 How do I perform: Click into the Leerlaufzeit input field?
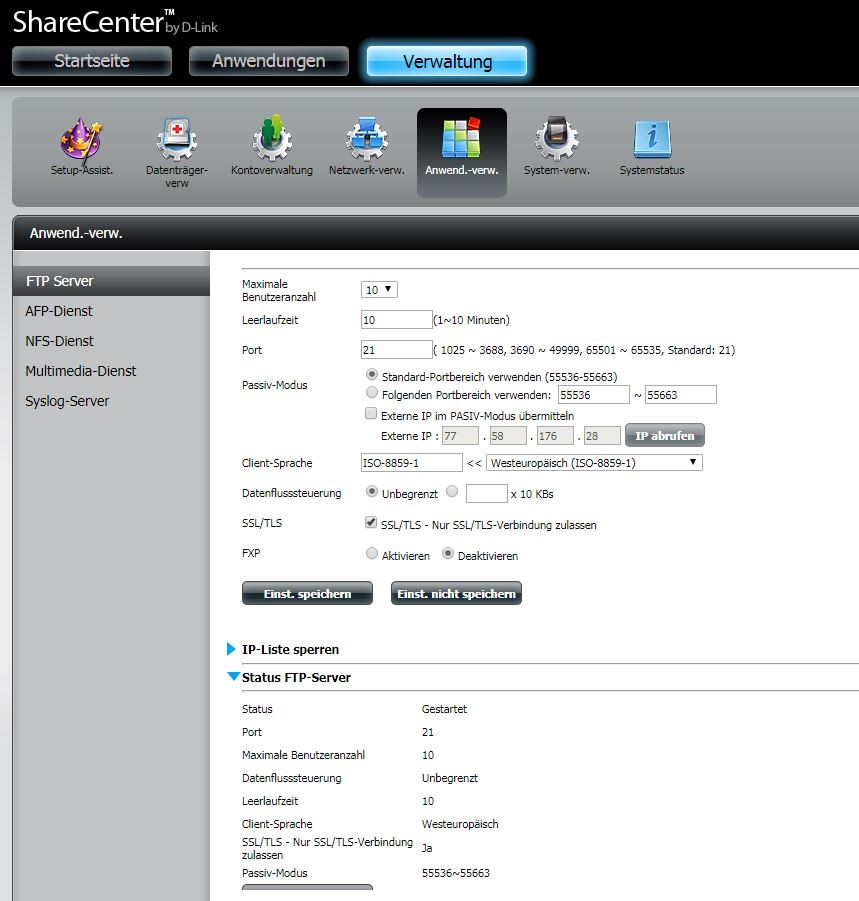(x=396, y=320)
